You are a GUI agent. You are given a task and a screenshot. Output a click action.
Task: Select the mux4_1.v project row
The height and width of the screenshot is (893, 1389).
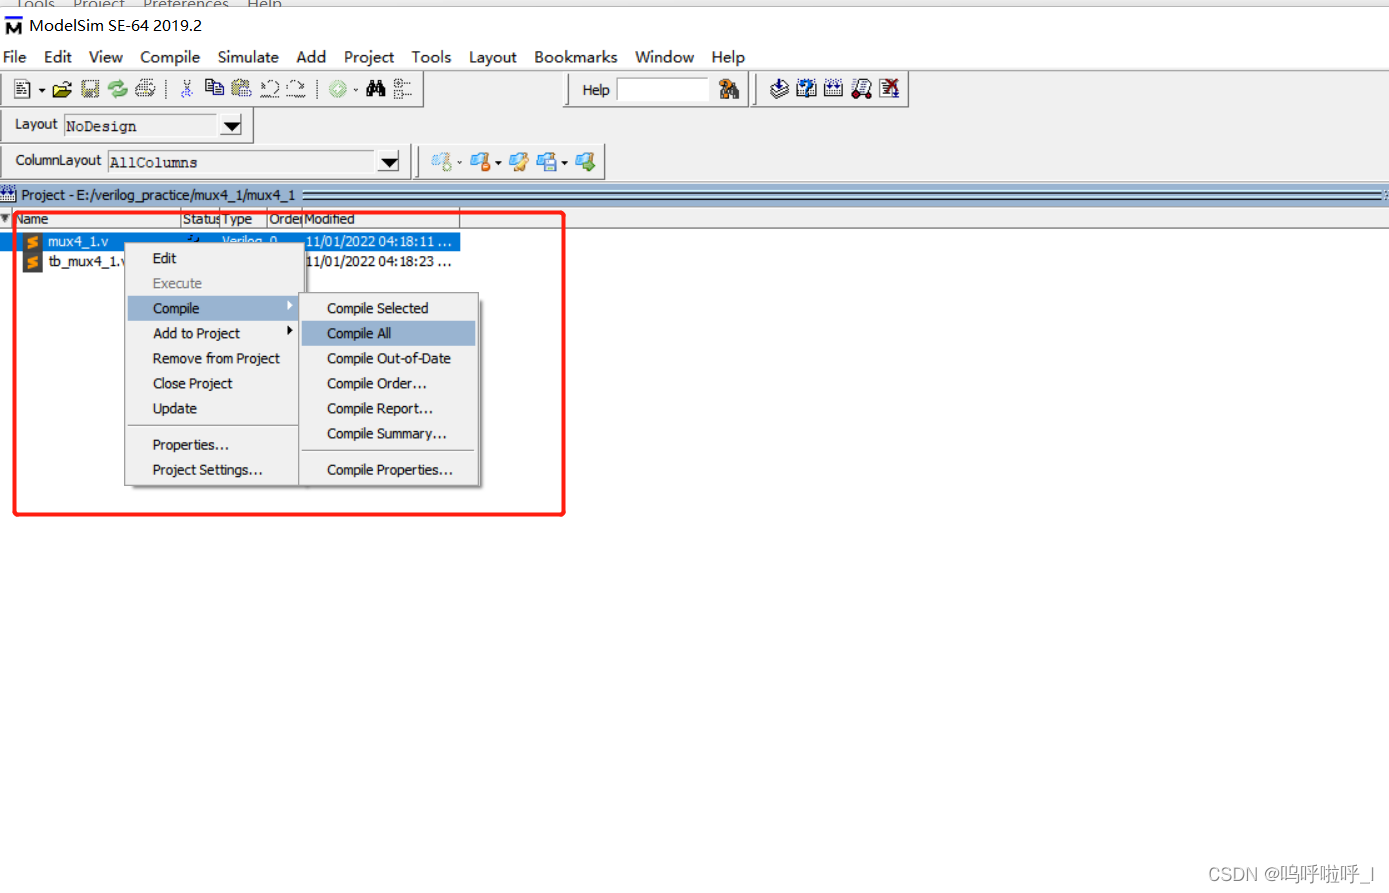[x=230, y=242]
